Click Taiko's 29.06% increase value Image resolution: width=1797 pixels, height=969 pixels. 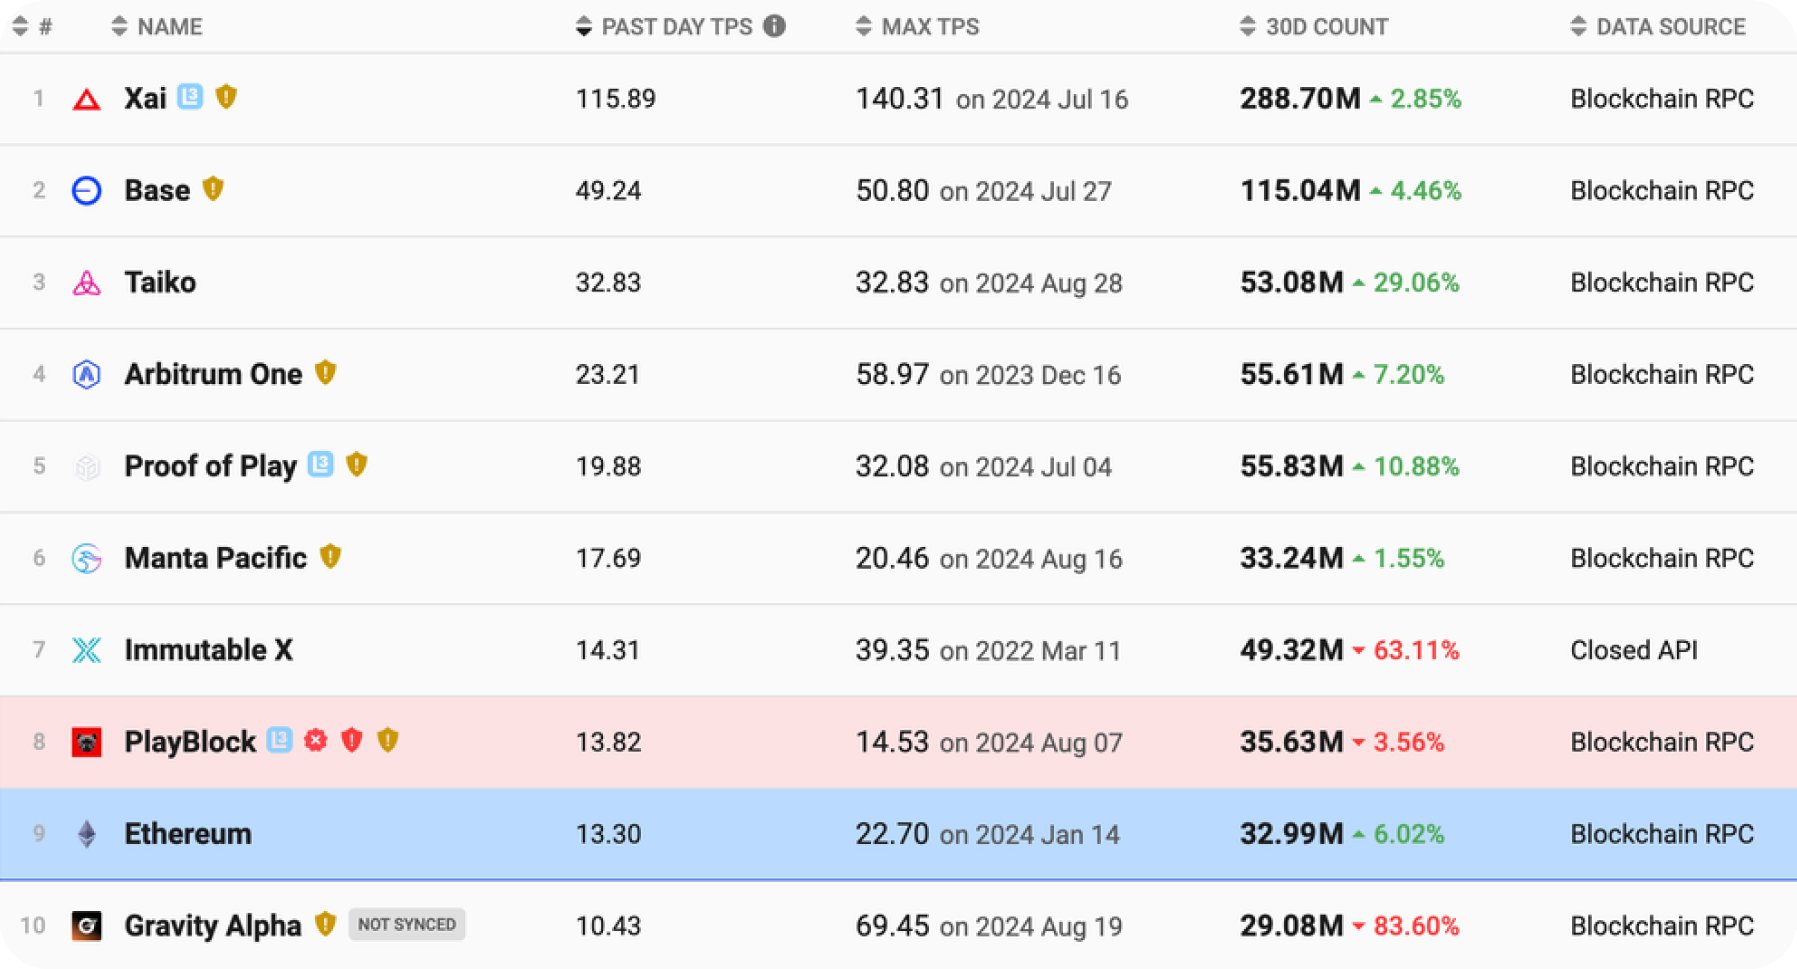[1416, 282]
